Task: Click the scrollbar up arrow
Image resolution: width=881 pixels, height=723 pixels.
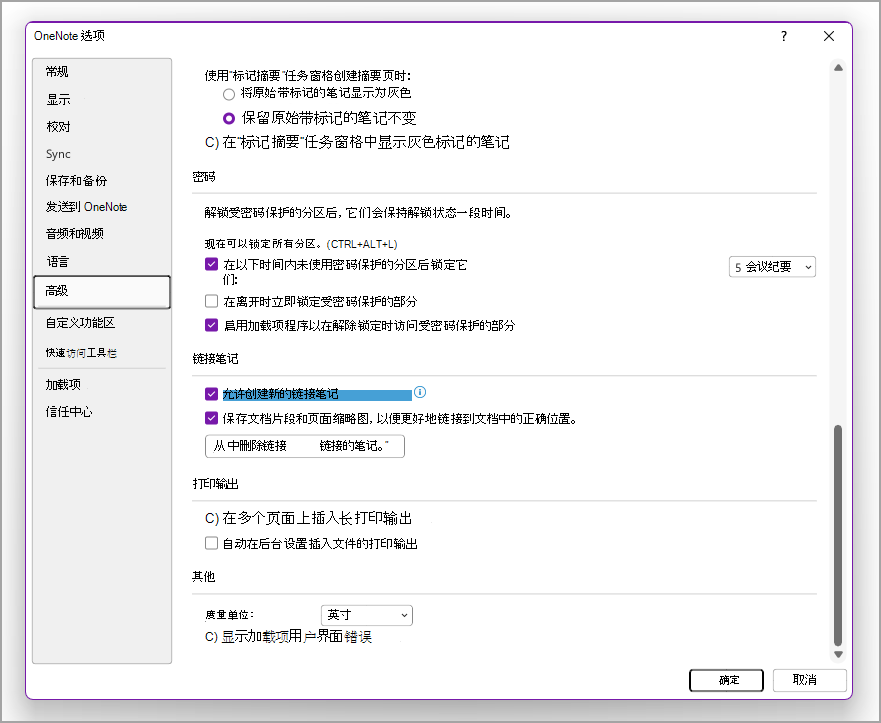Action: (838, 68)
